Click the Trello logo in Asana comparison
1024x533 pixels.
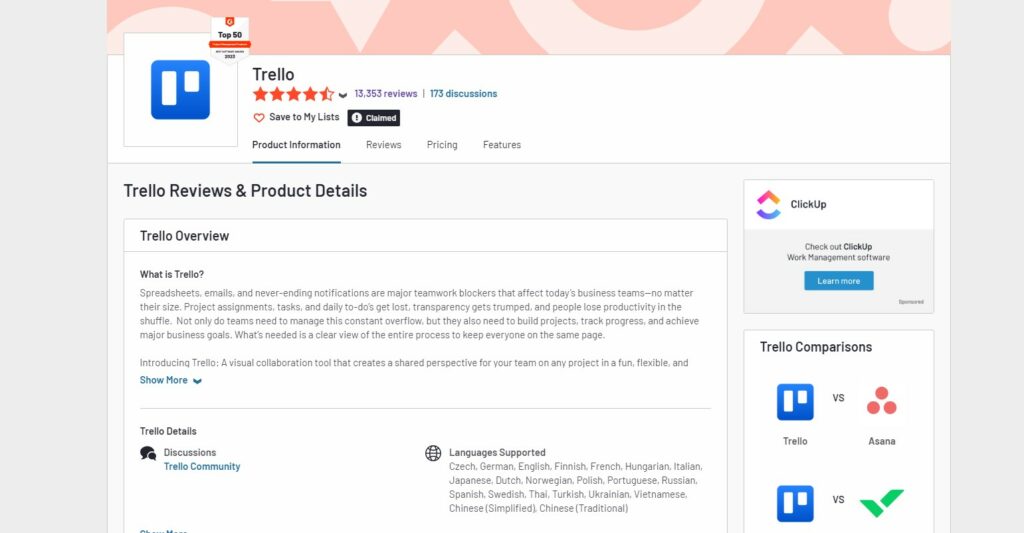795,401
